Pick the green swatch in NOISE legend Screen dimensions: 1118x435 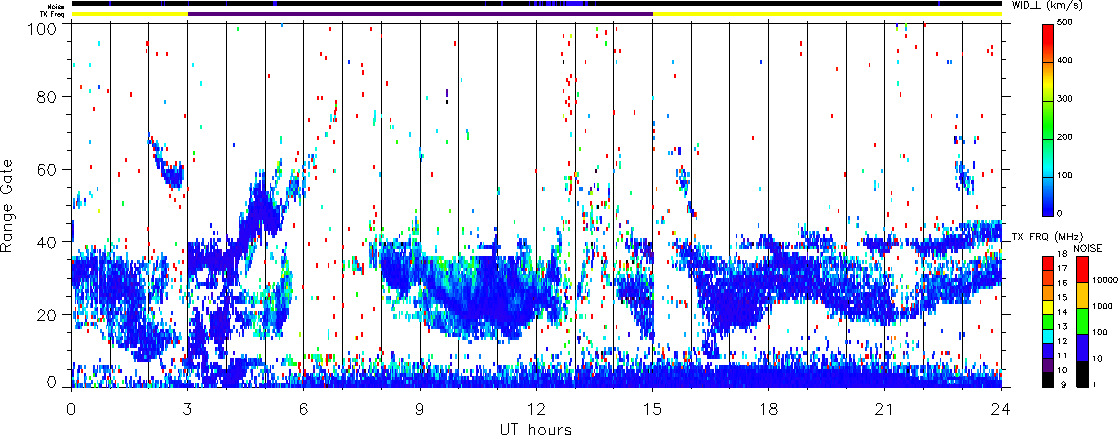click(x=1083, y=321)
